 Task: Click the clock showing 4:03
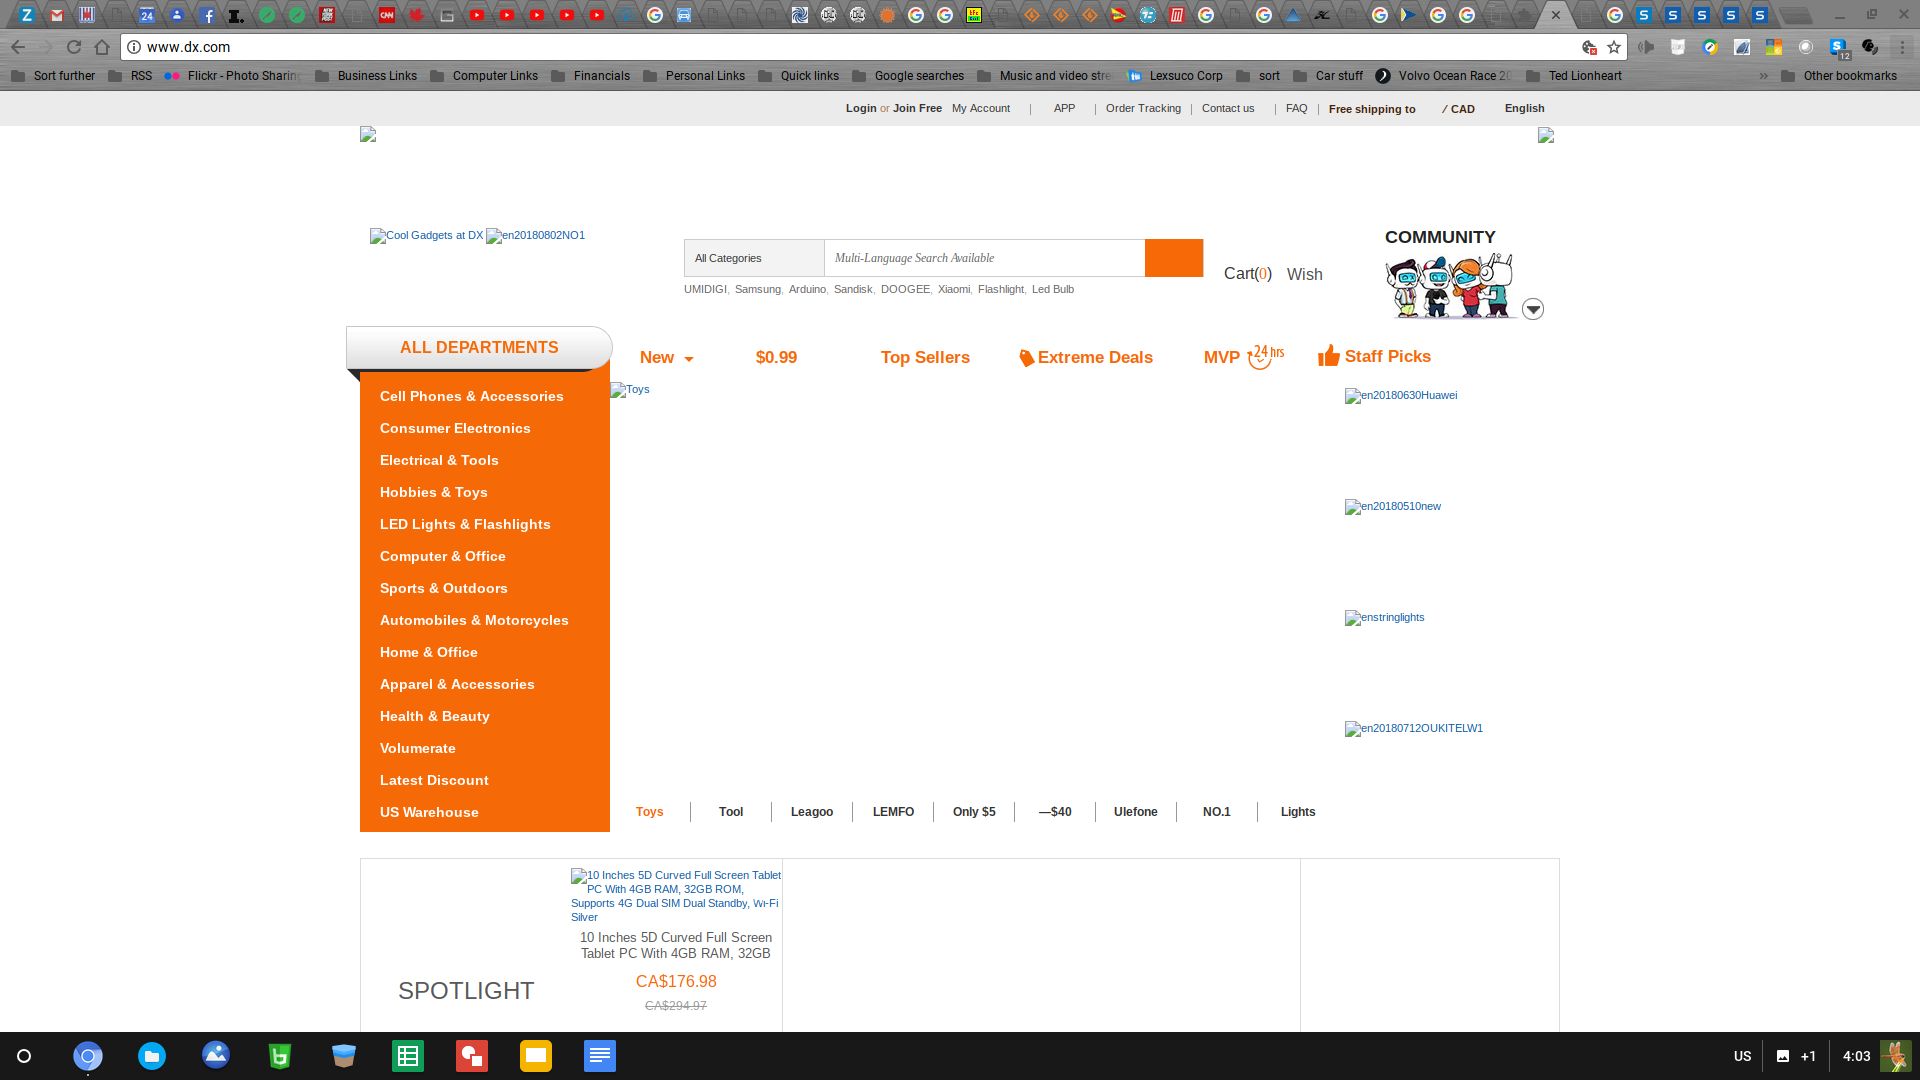click(x=1856, y=1056)
